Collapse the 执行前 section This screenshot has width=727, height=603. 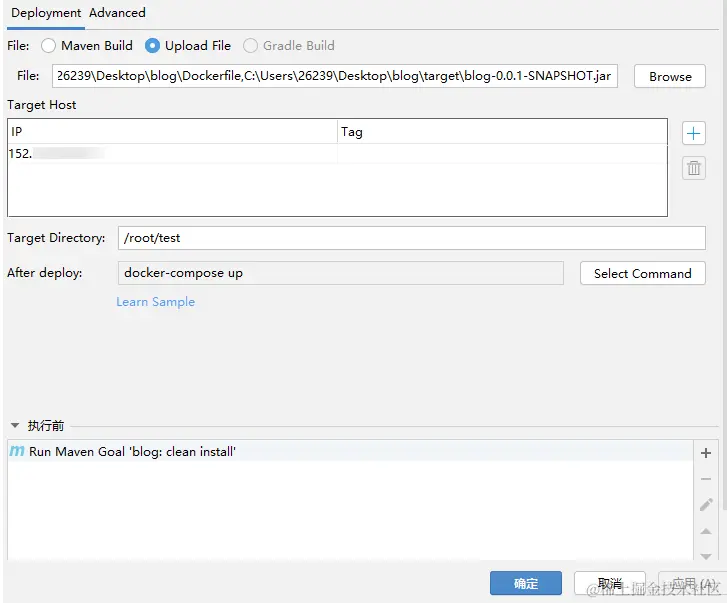[x=15, y=425]
